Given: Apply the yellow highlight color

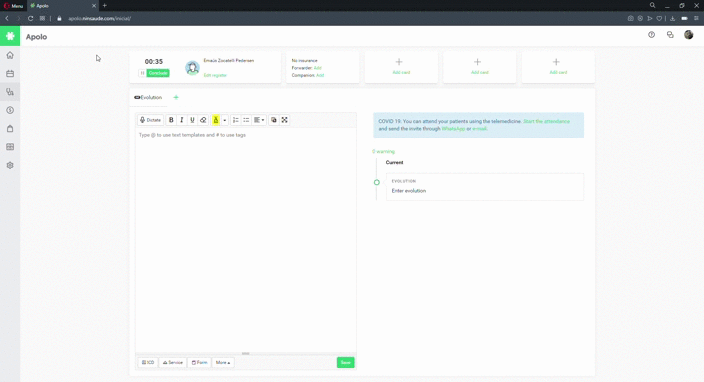Looking at the screenshot, I should tap(216, 120).
